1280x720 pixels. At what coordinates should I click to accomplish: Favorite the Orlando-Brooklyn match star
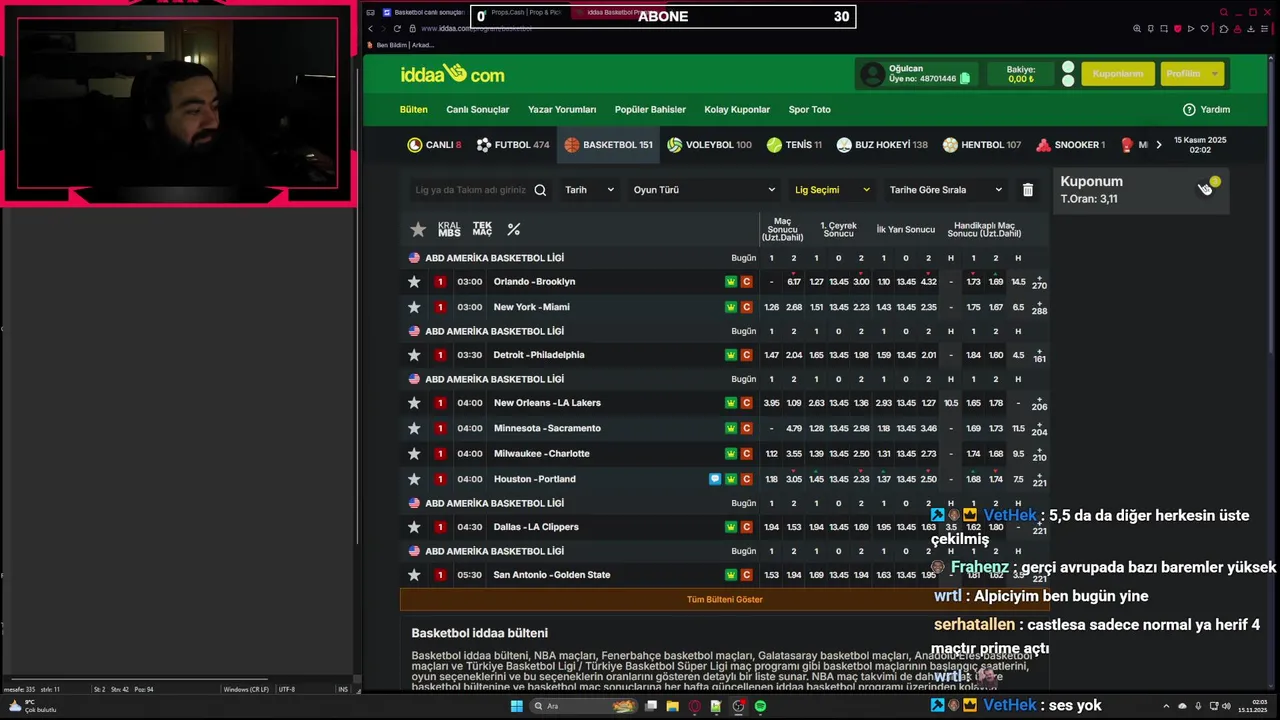[414, 282]
